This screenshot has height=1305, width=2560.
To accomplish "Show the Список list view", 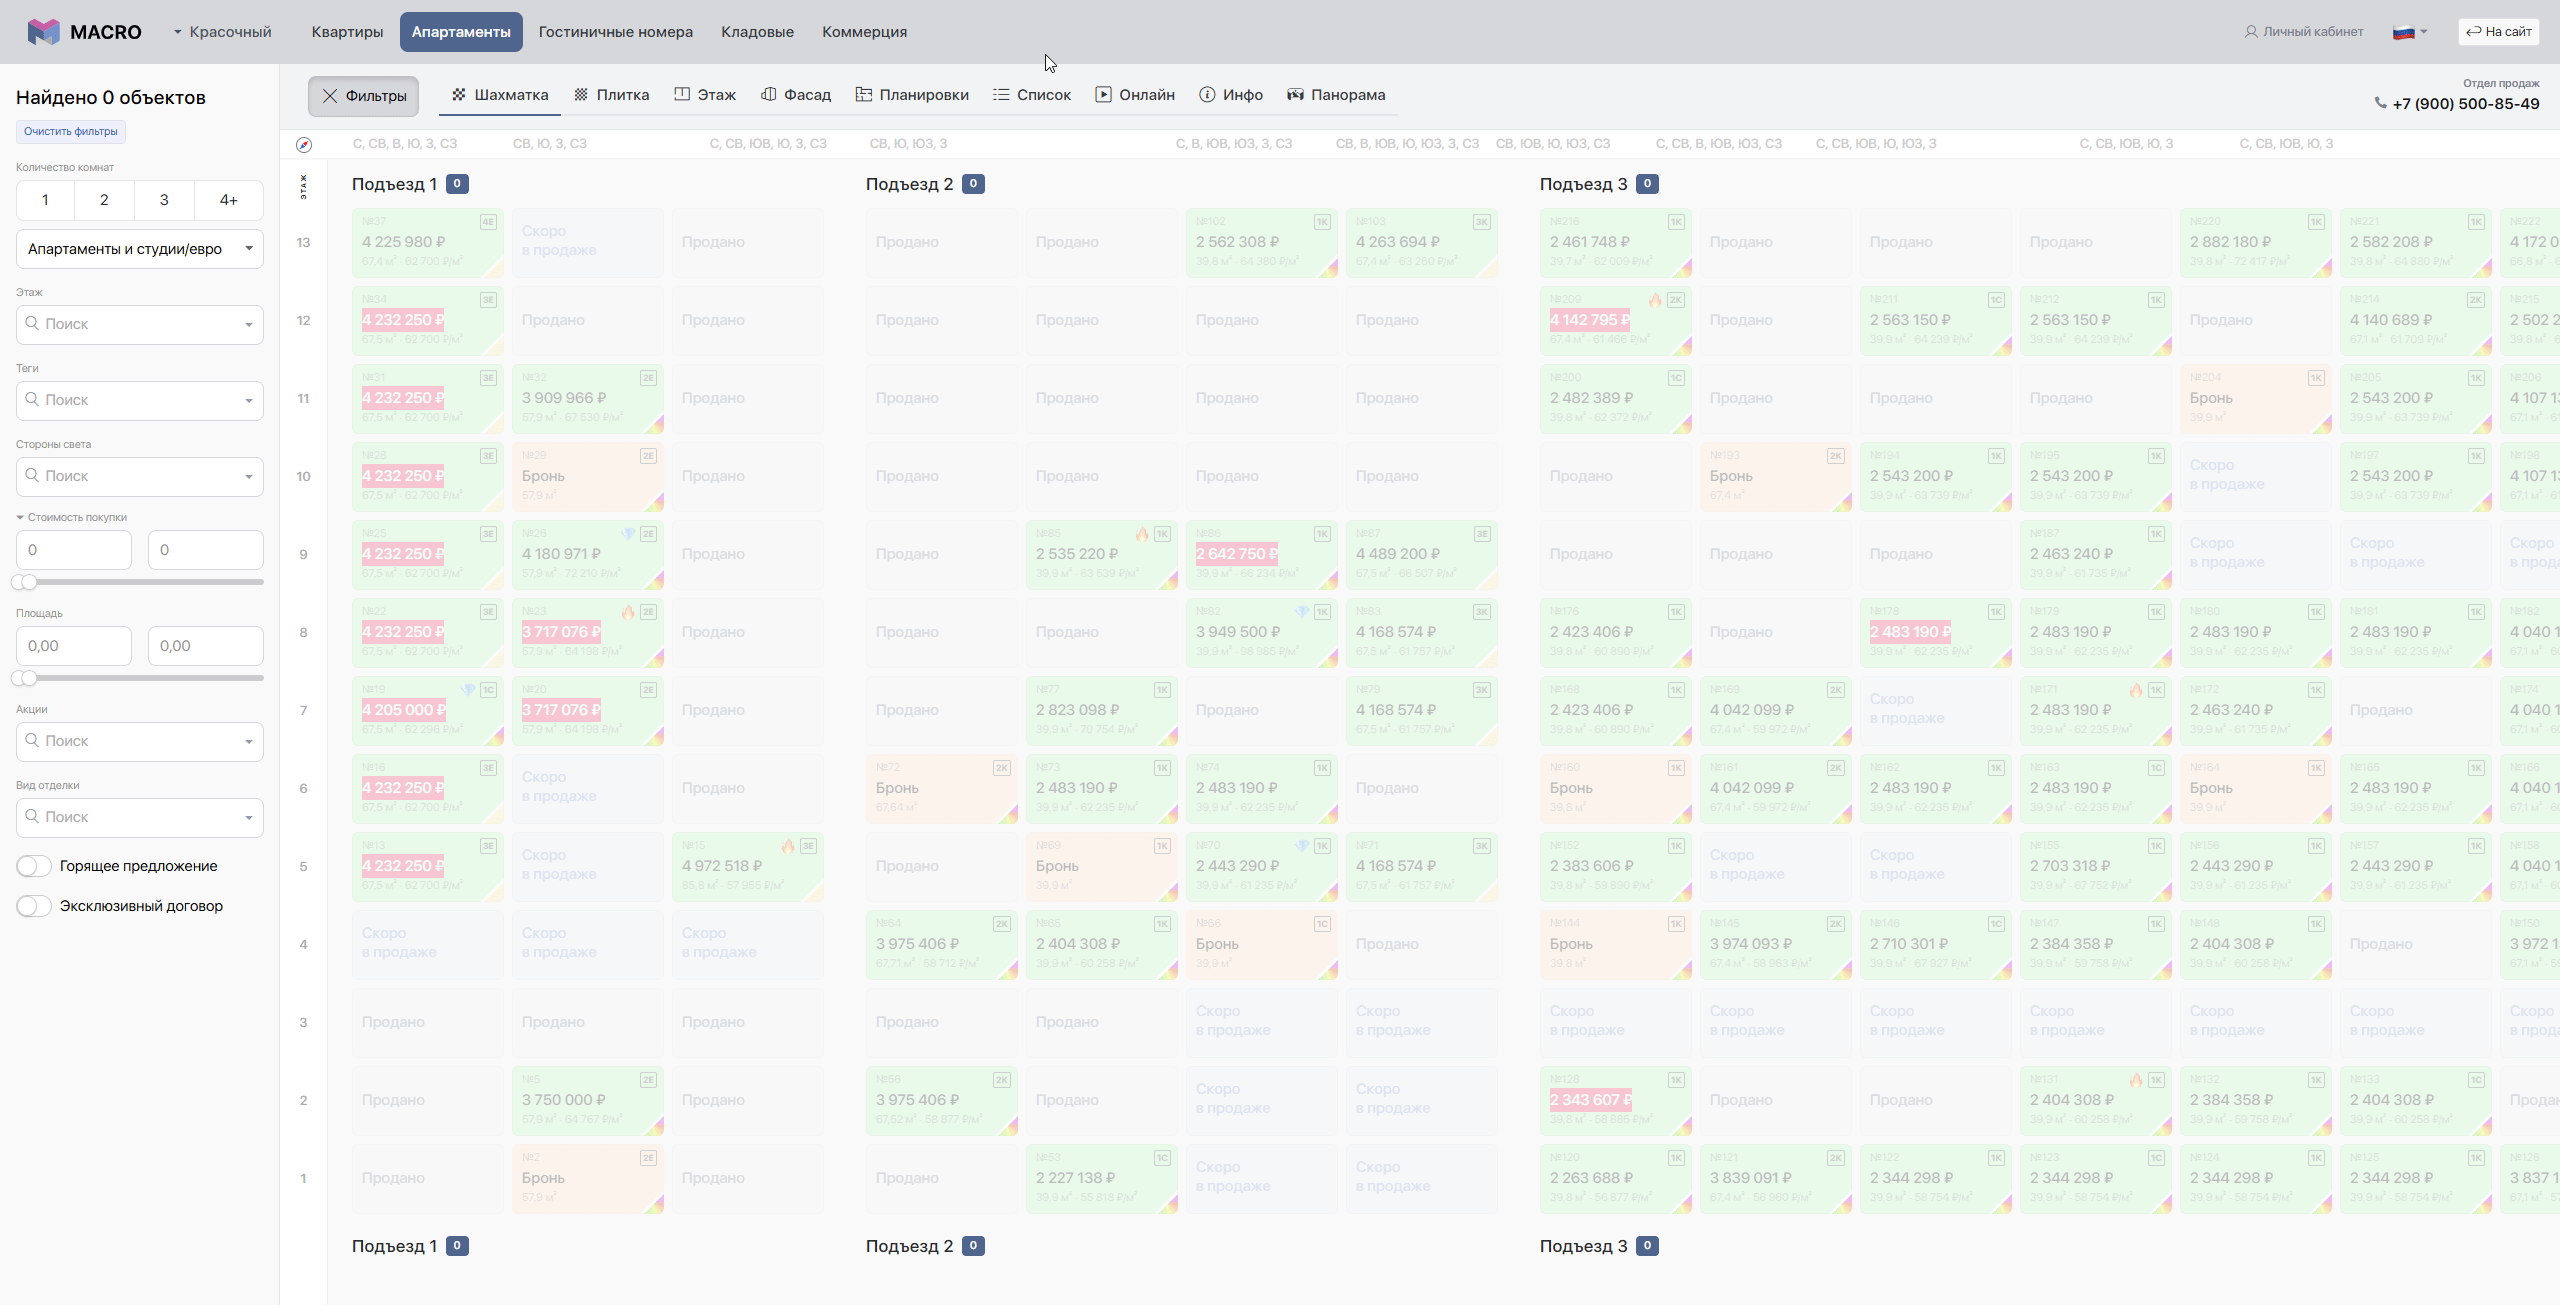I will tap(1032, 95).
